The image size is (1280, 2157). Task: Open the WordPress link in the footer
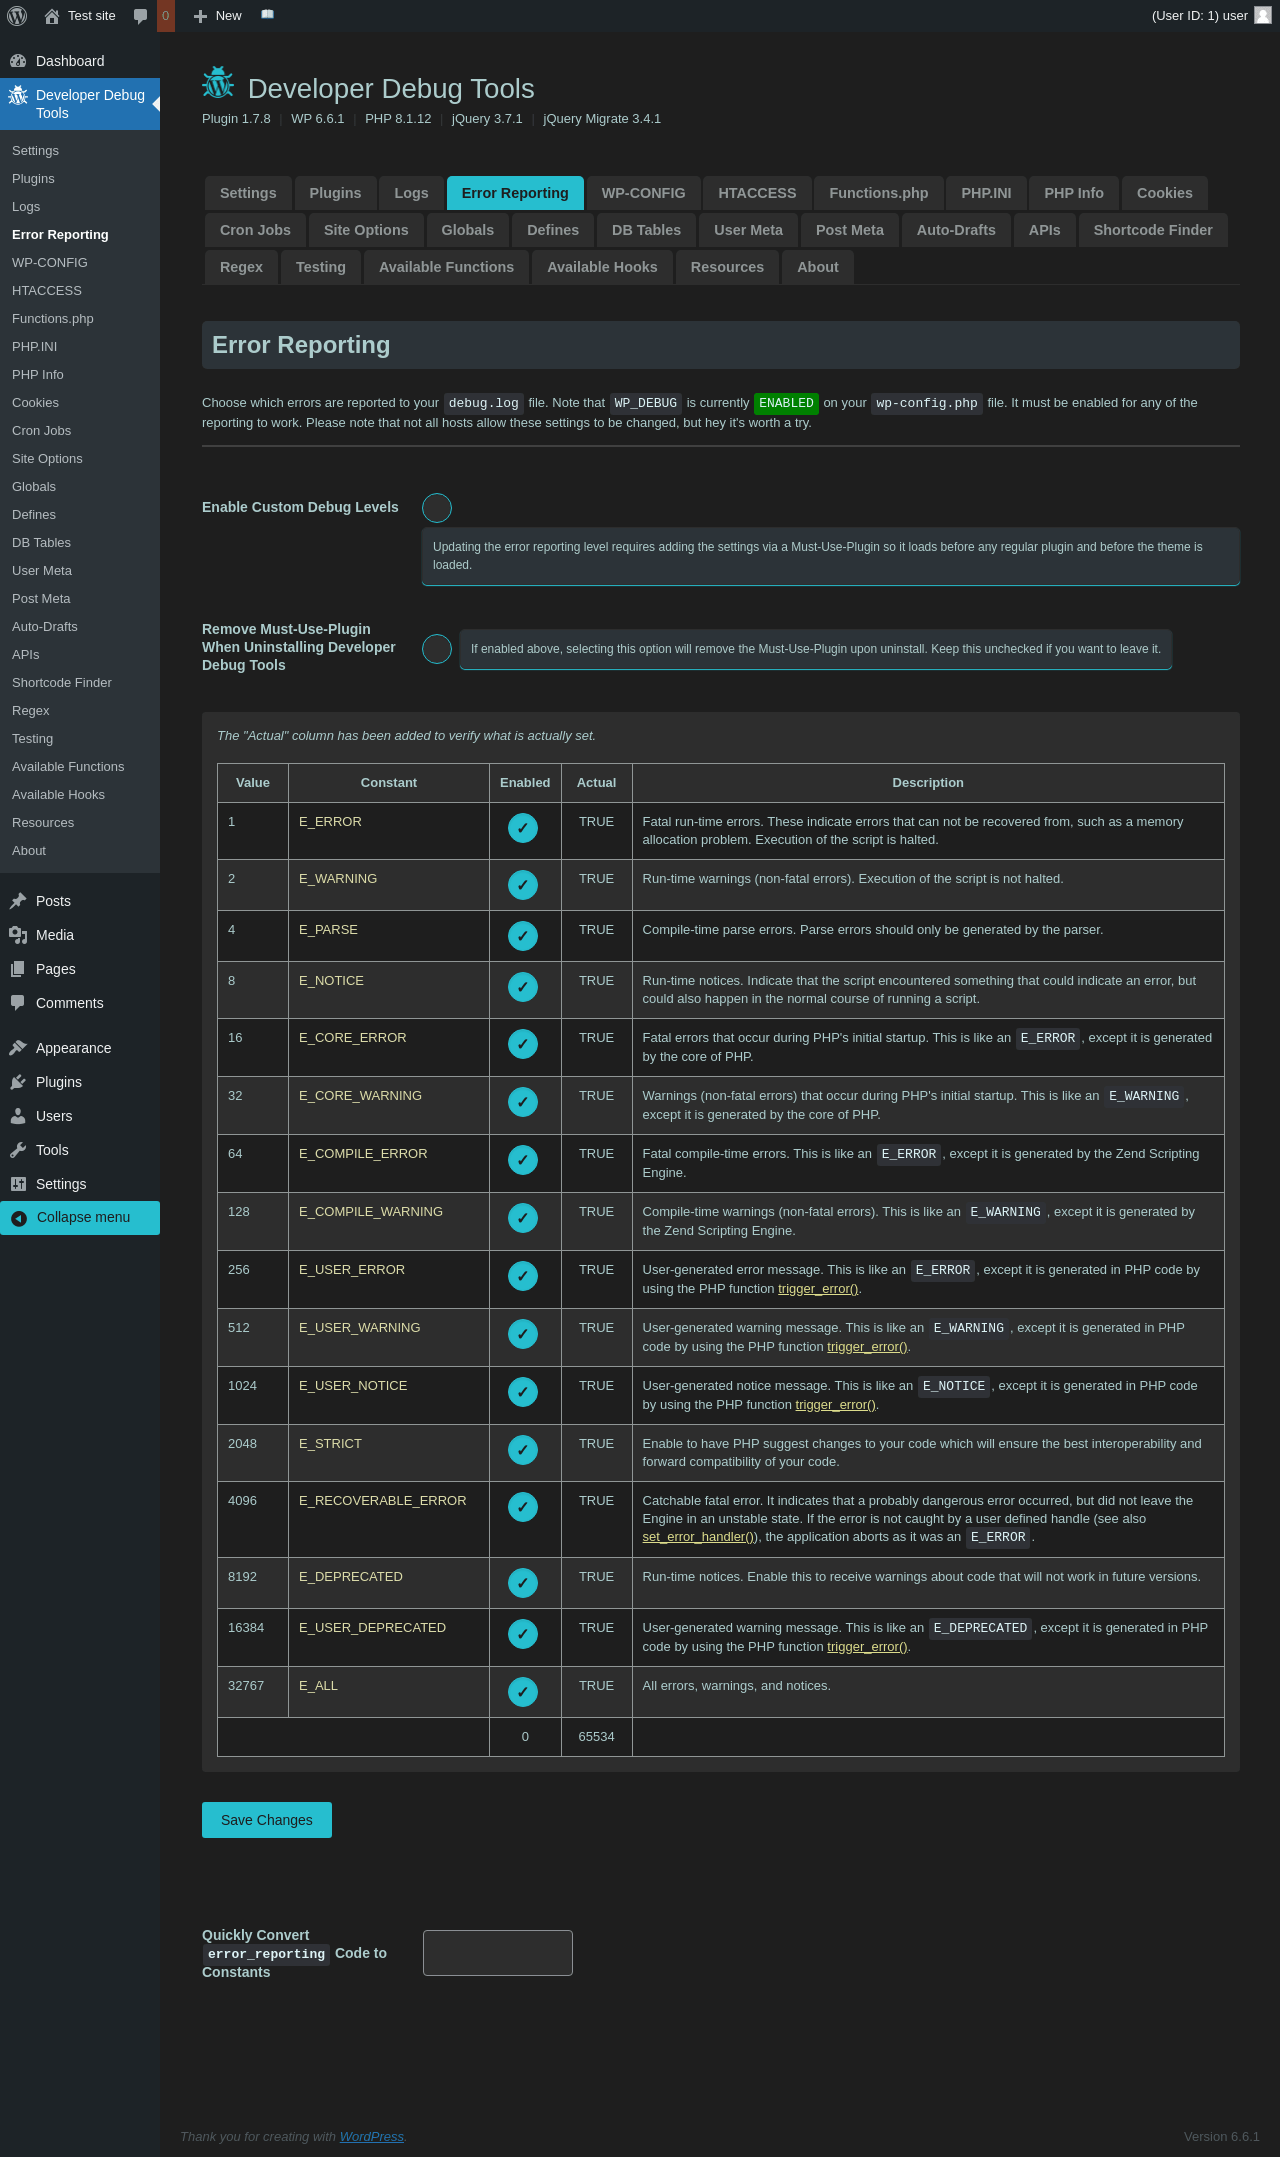372,2136
